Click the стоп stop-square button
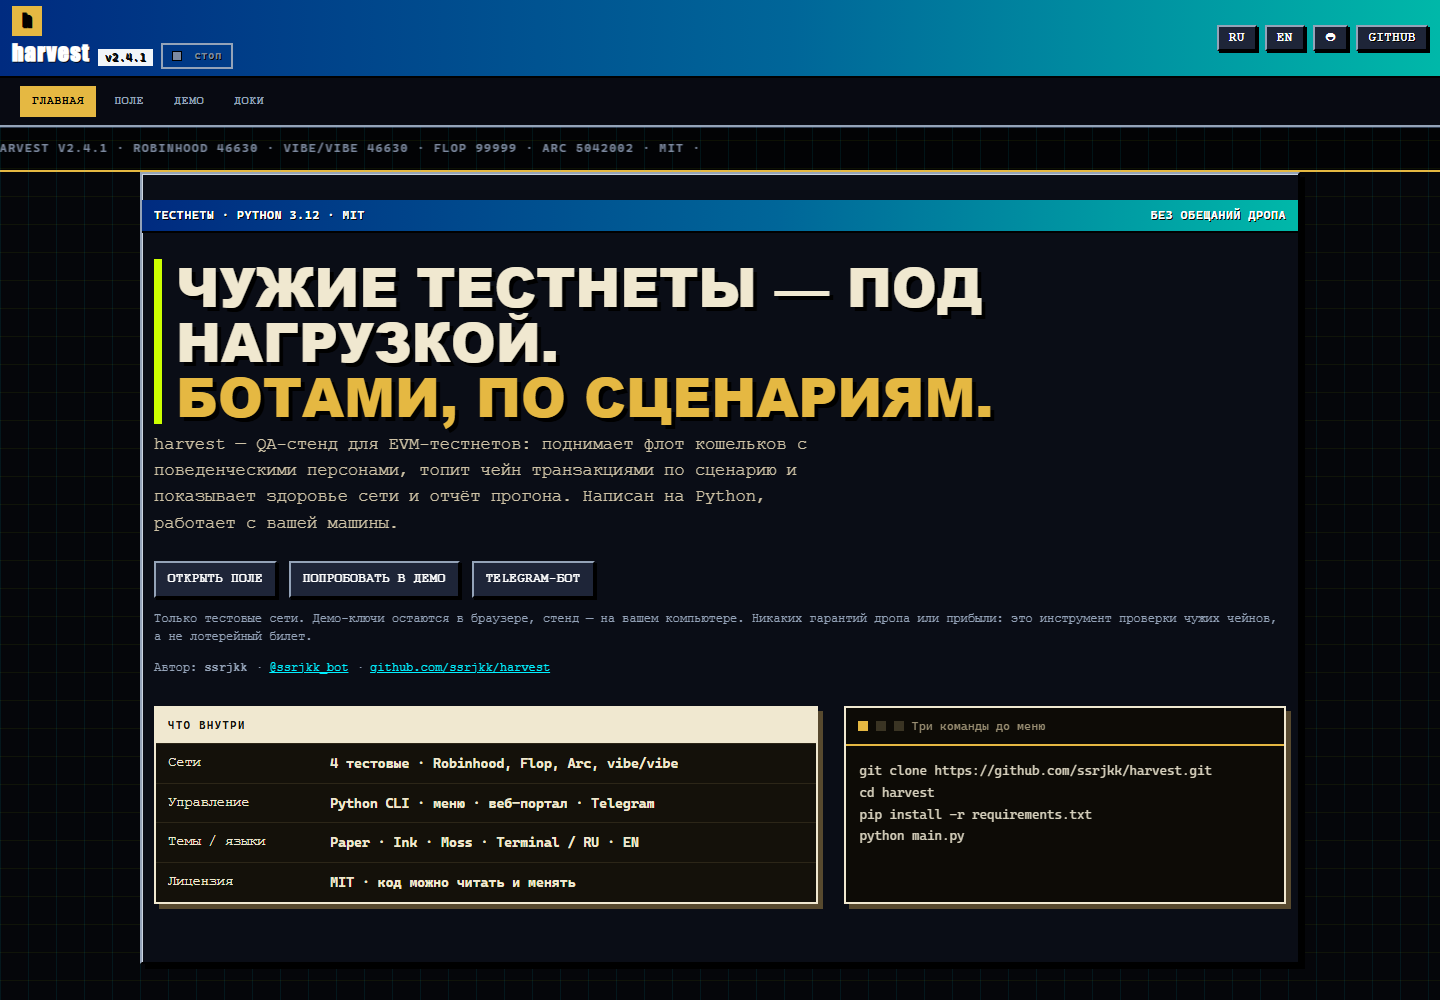Screen dimensions: 1440x1000 pos(197,56)
